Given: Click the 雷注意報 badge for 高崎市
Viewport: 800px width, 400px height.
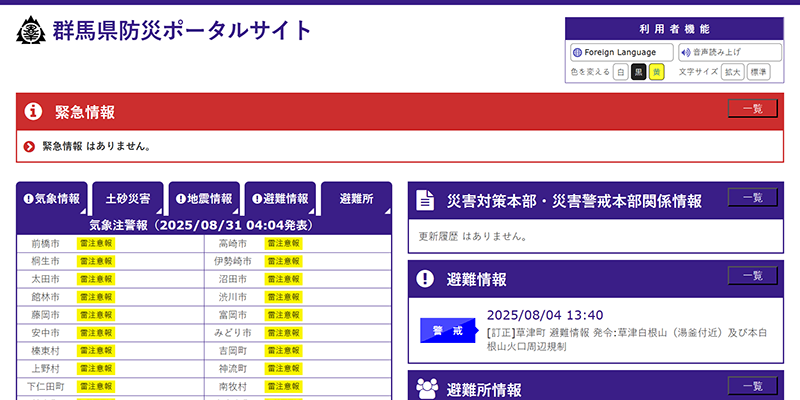Looking at the screenshot, I should [284, 243].
